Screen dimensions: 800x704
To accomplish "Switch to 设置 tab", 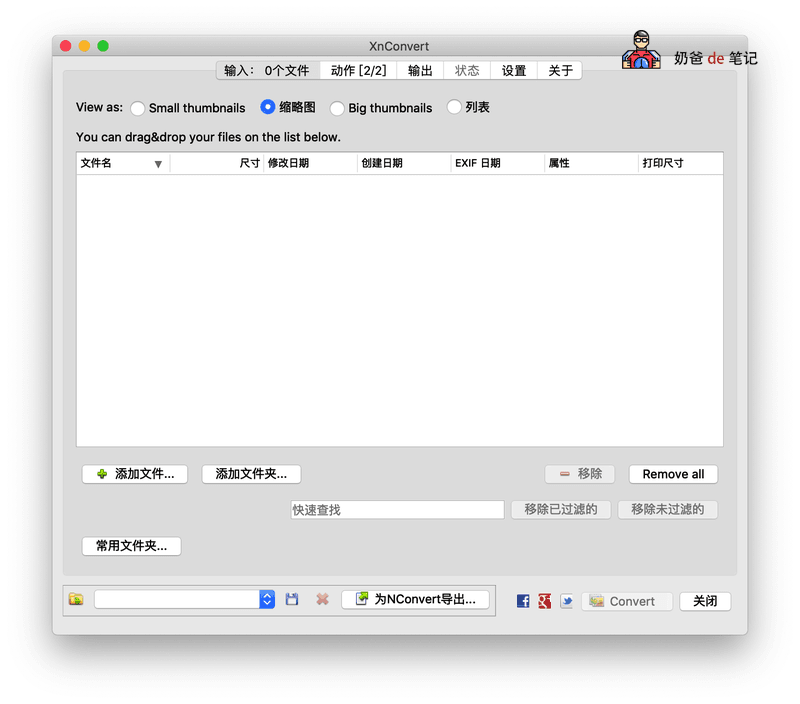I will (514, 70).
